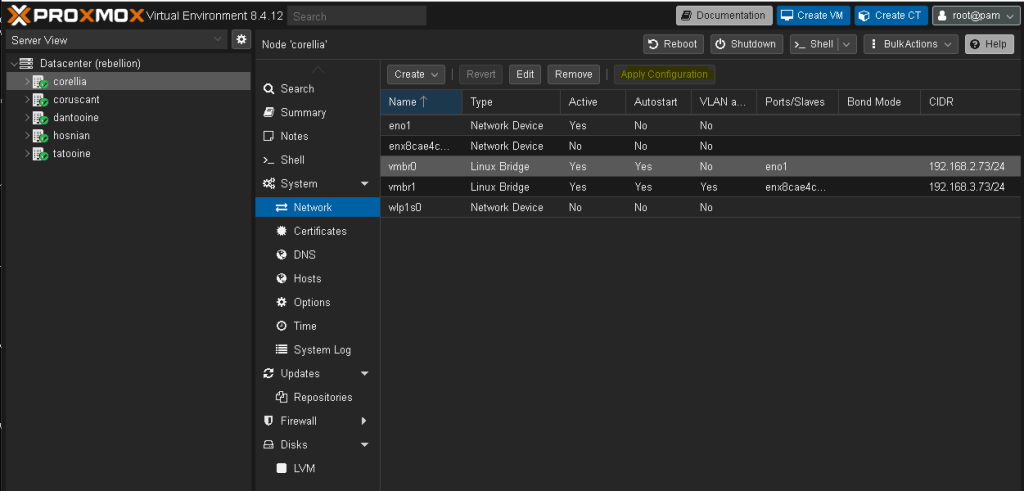Open the Shell options dropdown arrow
1024x491 pixels.
click(x=846, y=44)
